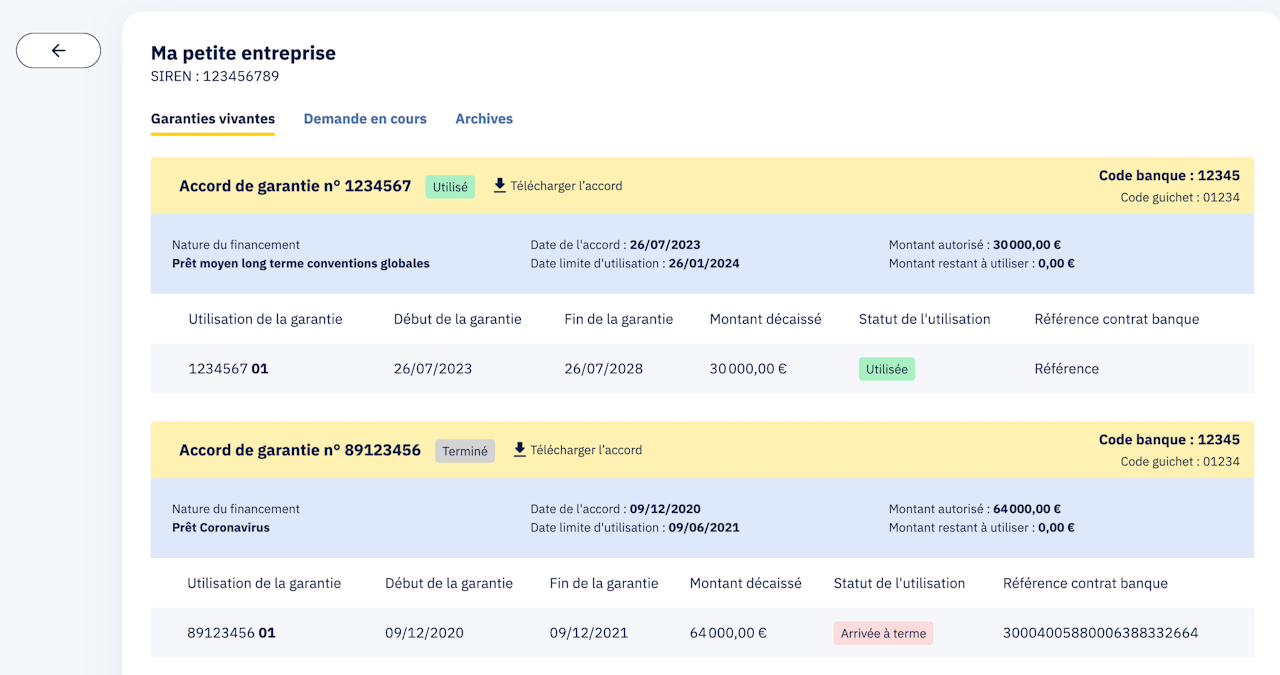
Task: Click the green Utilisée status tag
Action: point(887,369)
